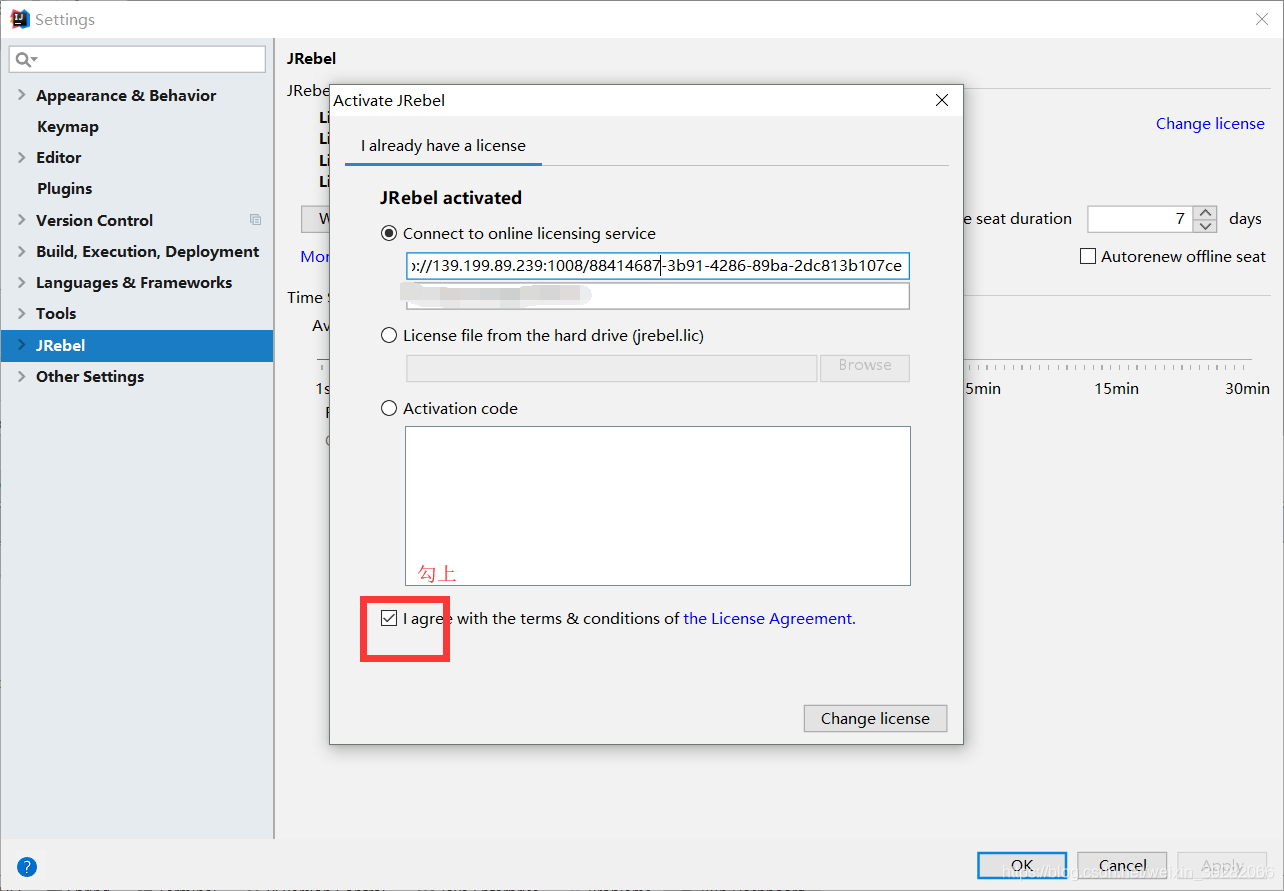
Task: Increase offline seat duration days
Action: [1206, 212]
